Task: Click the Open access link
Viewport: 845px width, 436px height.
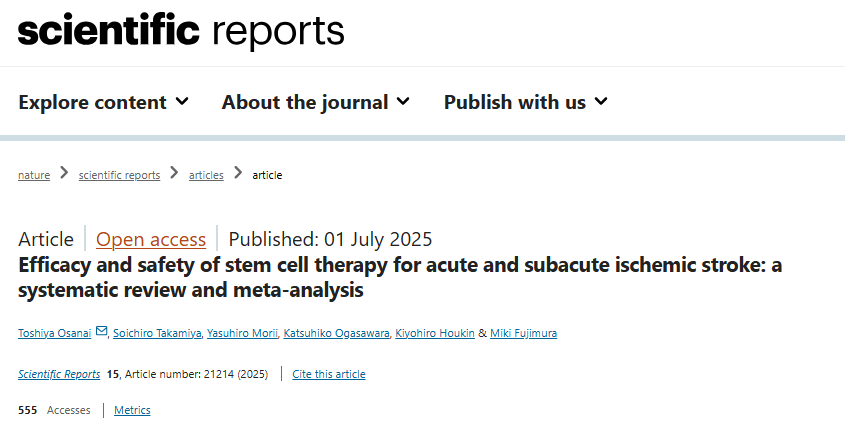Action: click(x=151, y=239)
